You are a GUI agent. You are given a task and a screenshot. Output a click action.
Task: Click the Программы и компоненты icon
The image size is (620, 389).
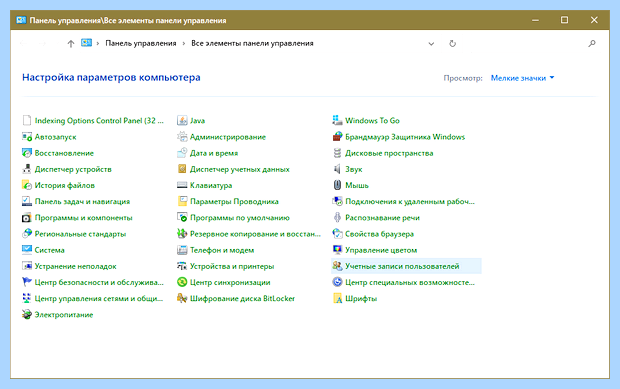point(26,218)
